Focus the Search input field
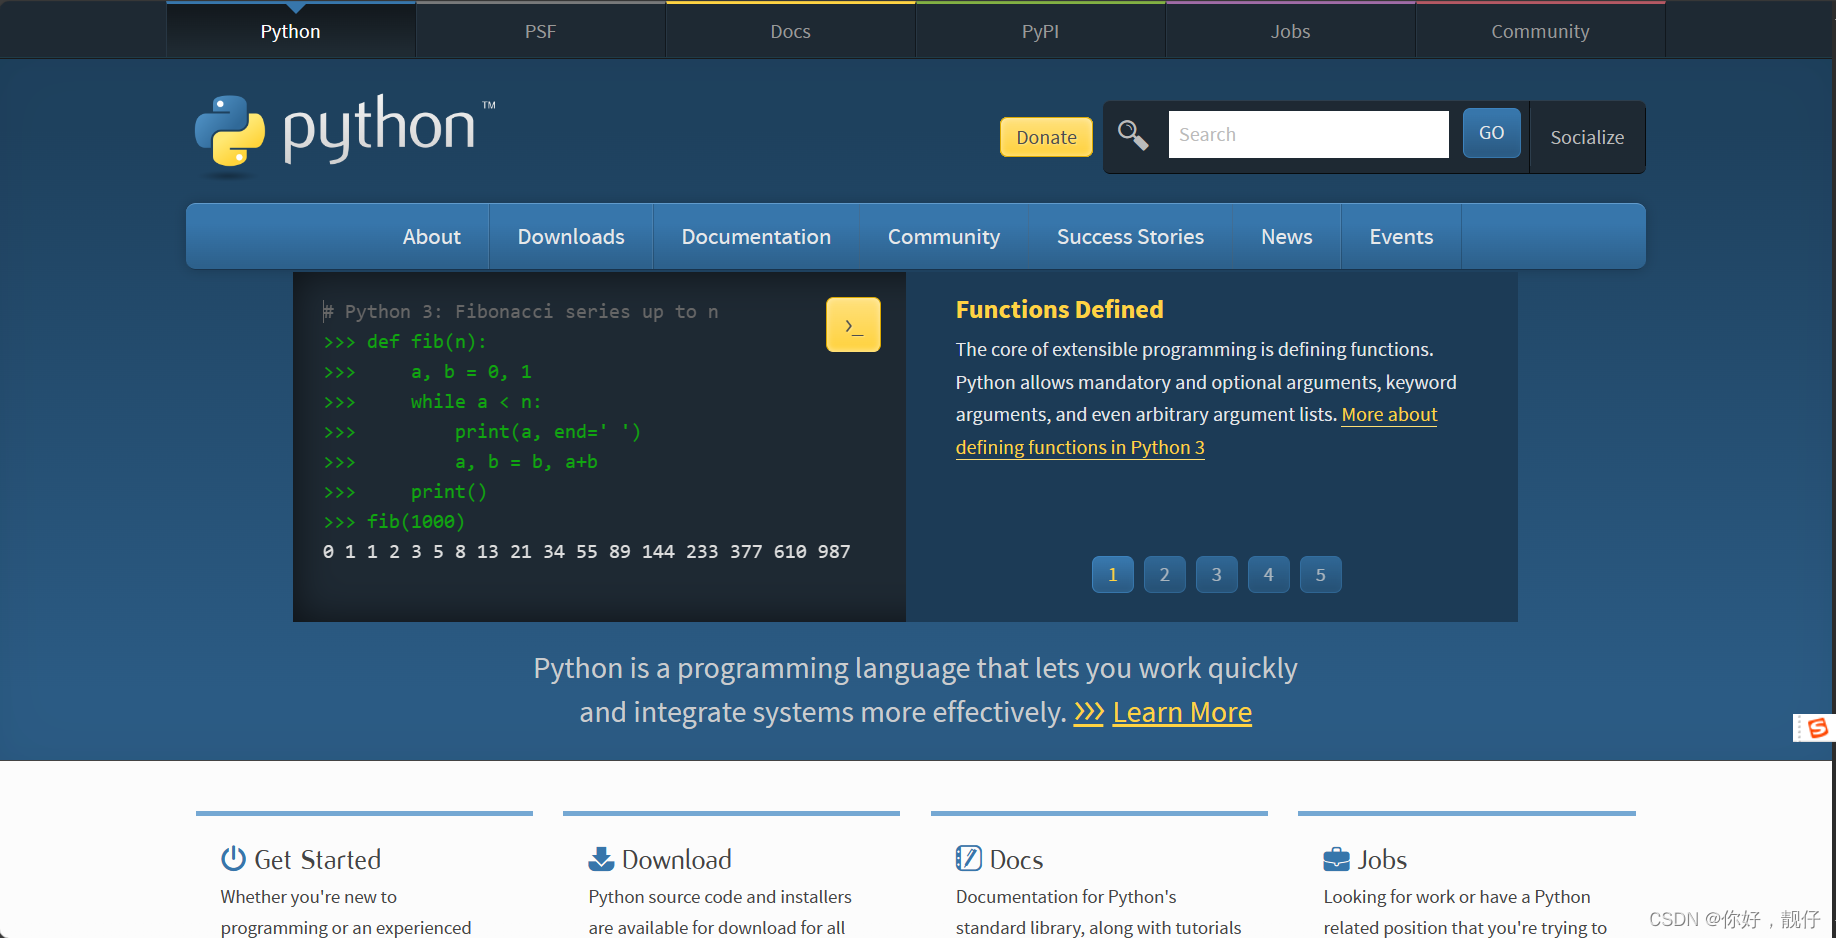The height and width of the screenshot is (938, 1836). tap(1308, 134)
